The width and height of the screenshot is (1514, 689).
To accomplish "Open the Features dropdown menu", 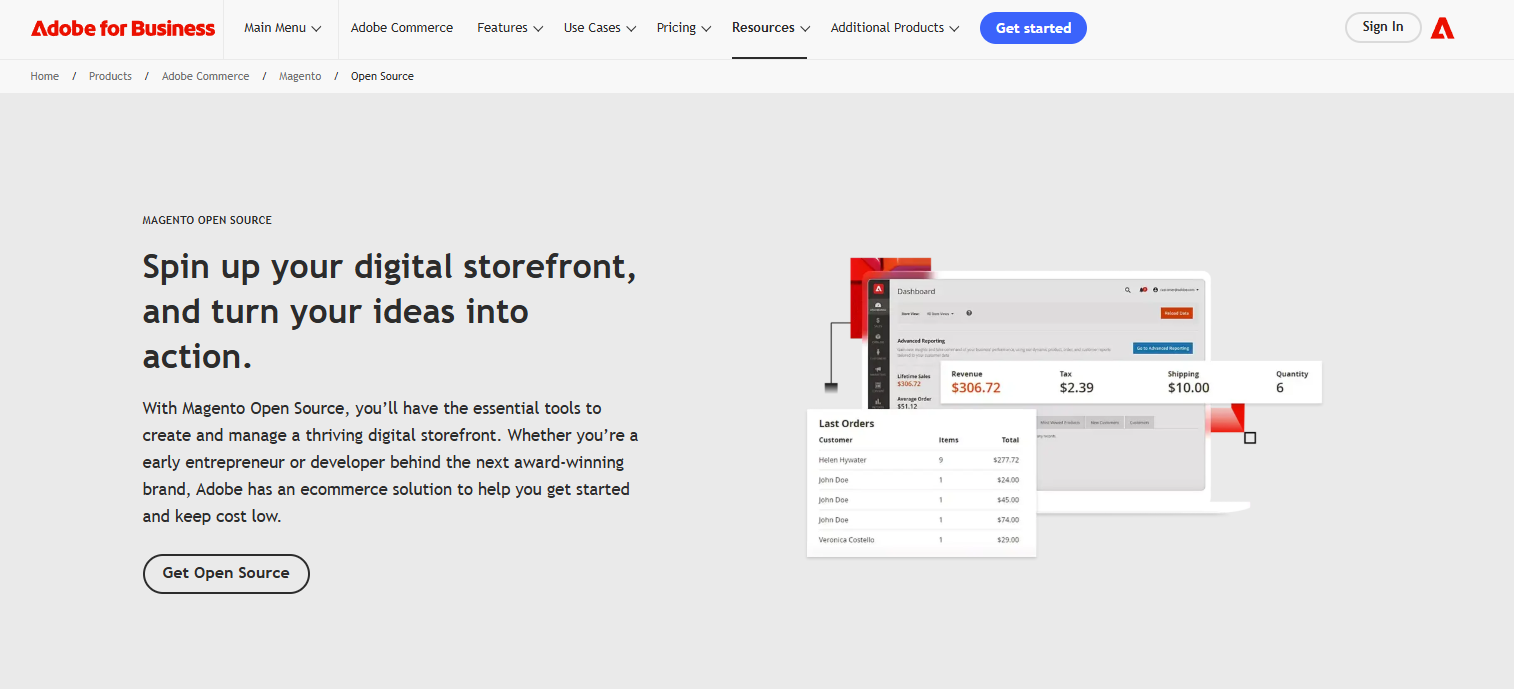I will pos(510,28).
